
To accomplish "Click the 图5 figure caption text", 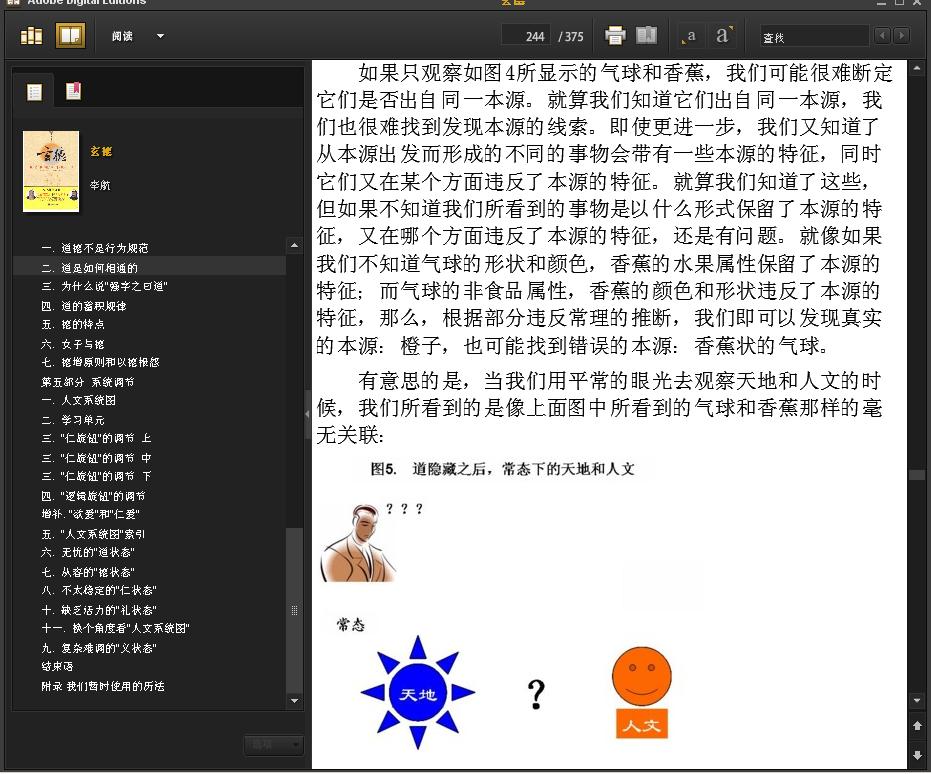I will (502, 469).
